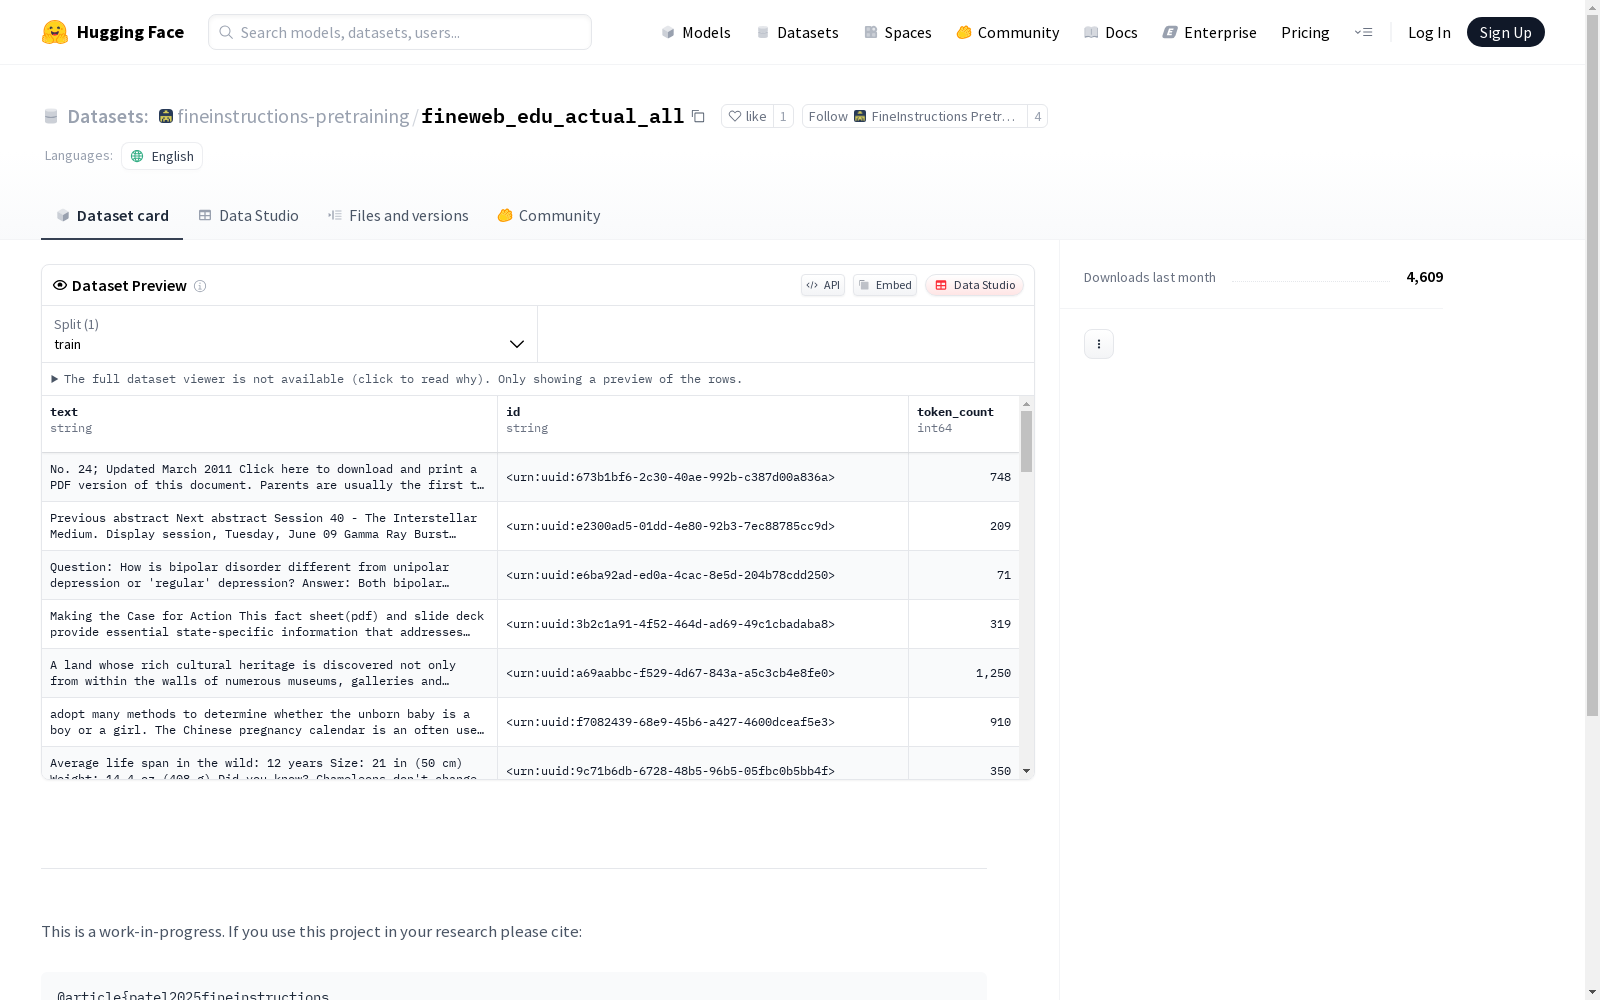Click the English language tag

162,156
